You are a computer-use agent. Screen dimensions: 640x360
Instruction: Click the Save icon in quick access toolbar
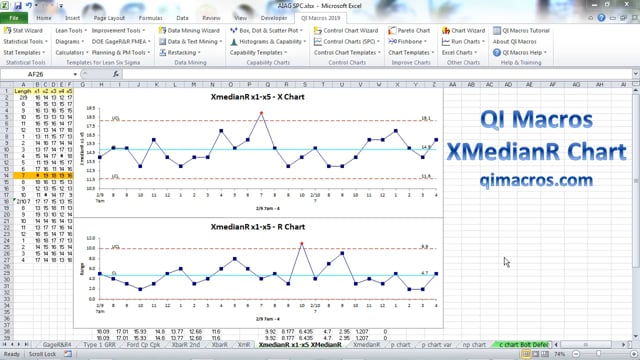tap(18, 6)
